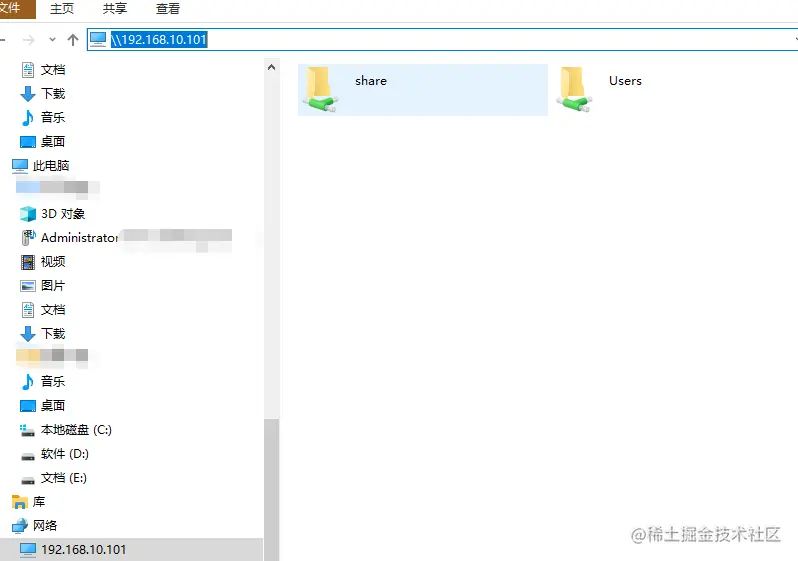Click the 文档 icon under 此电脑
The height and width of the screenshot is (561, 798).
pyautogui.click(x=28, y=310)
